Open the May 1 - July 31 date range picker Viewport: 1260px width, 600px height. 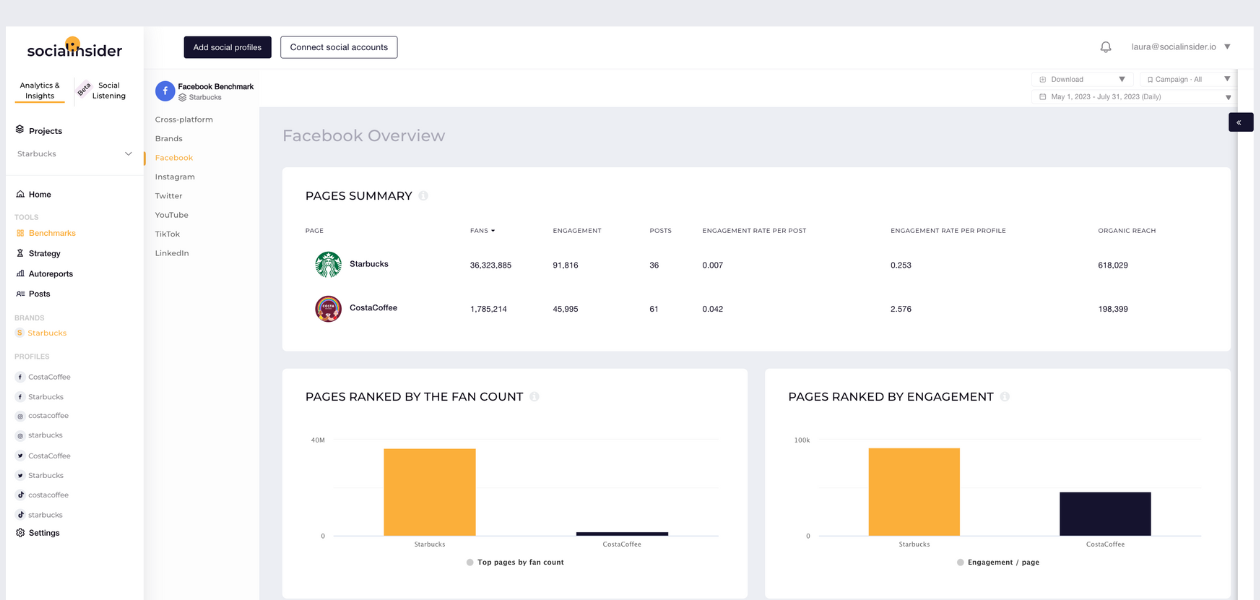tap(1135, 97)
